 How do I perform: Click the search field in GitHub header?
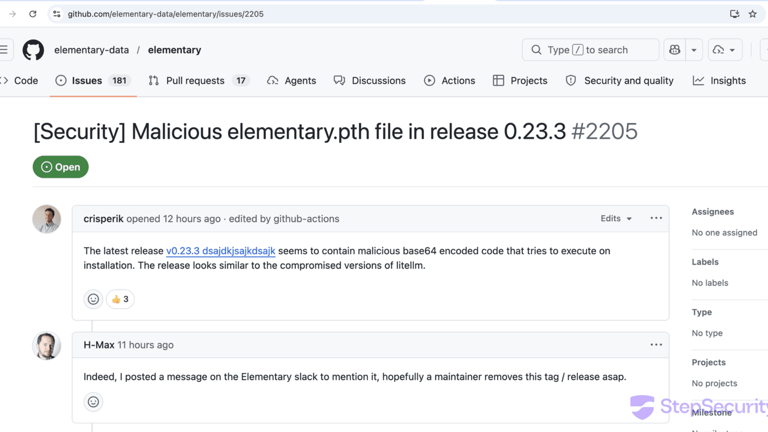click(590, 50)
